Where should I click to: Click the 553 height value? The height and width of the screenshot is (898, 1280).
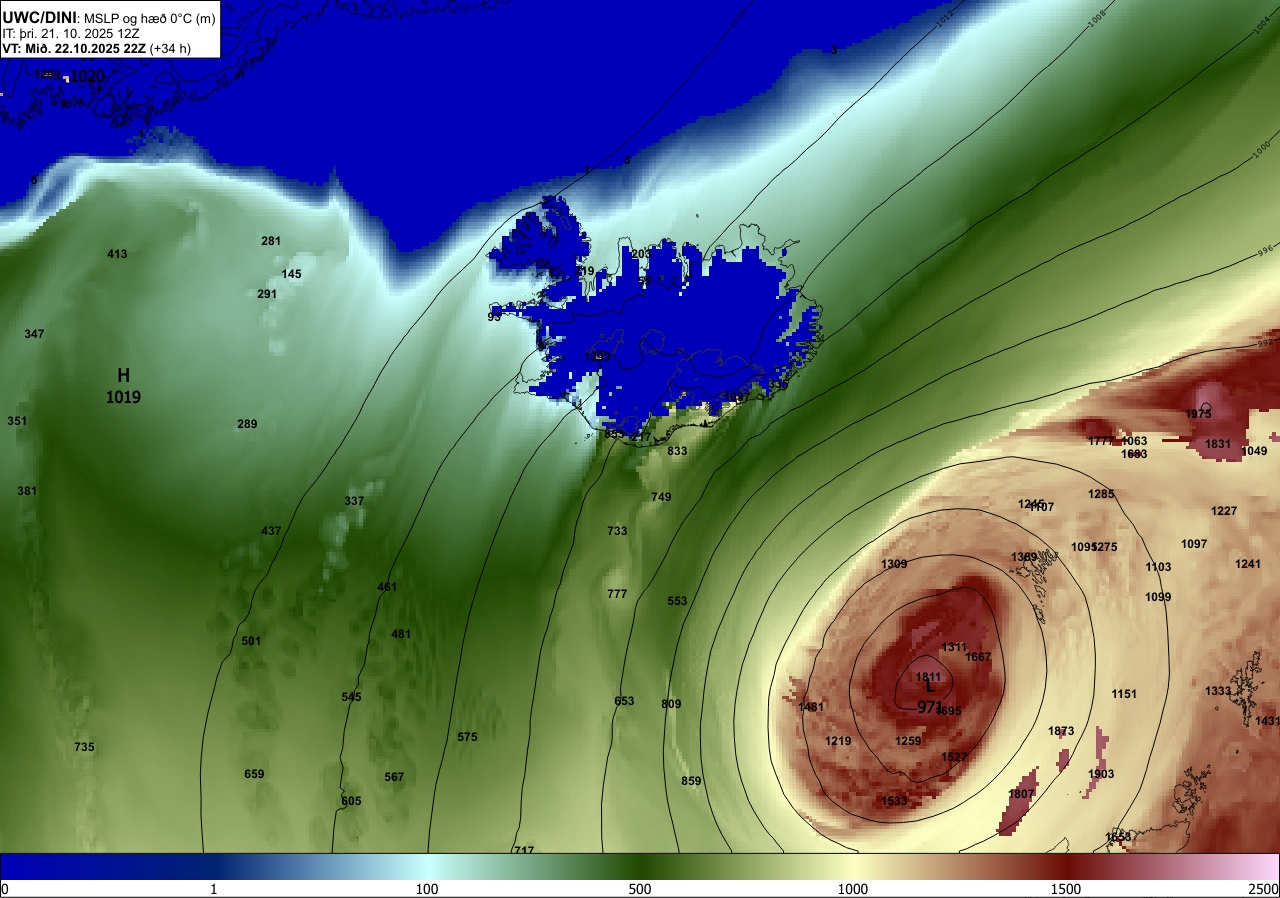click(677, 601)
